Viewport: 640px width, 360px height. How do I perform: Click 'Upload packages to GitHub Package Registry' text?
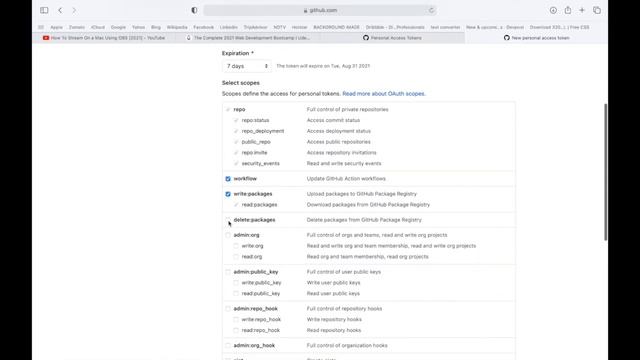(x=362, y=194)
